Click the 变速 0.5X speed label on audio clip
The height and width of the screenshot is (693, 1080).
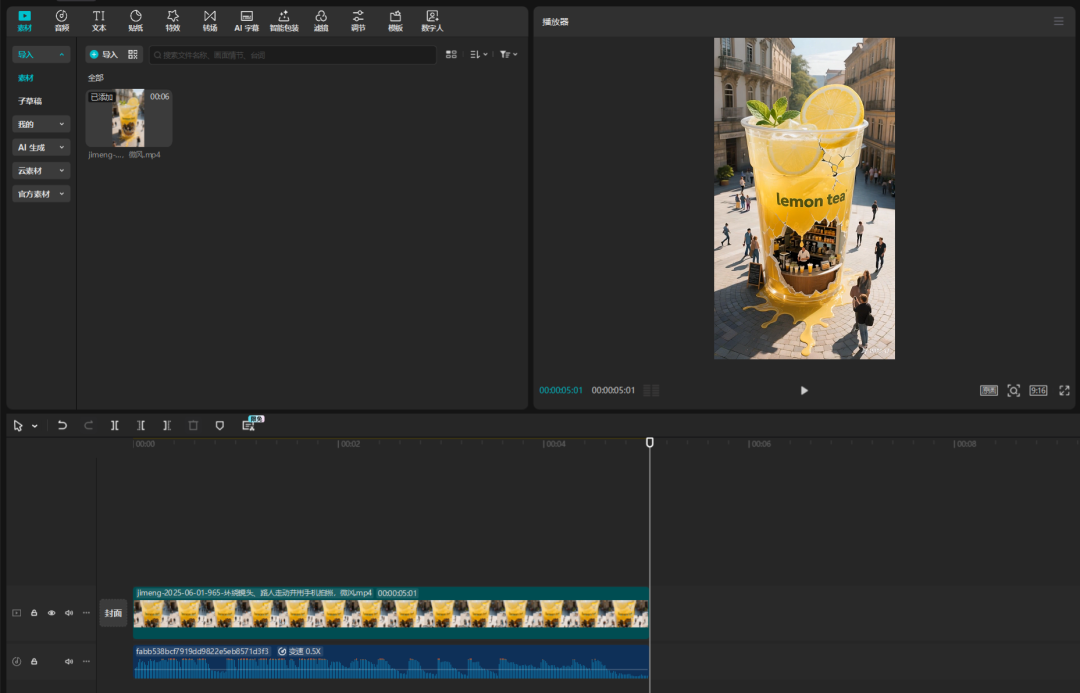tap(300, 651)
